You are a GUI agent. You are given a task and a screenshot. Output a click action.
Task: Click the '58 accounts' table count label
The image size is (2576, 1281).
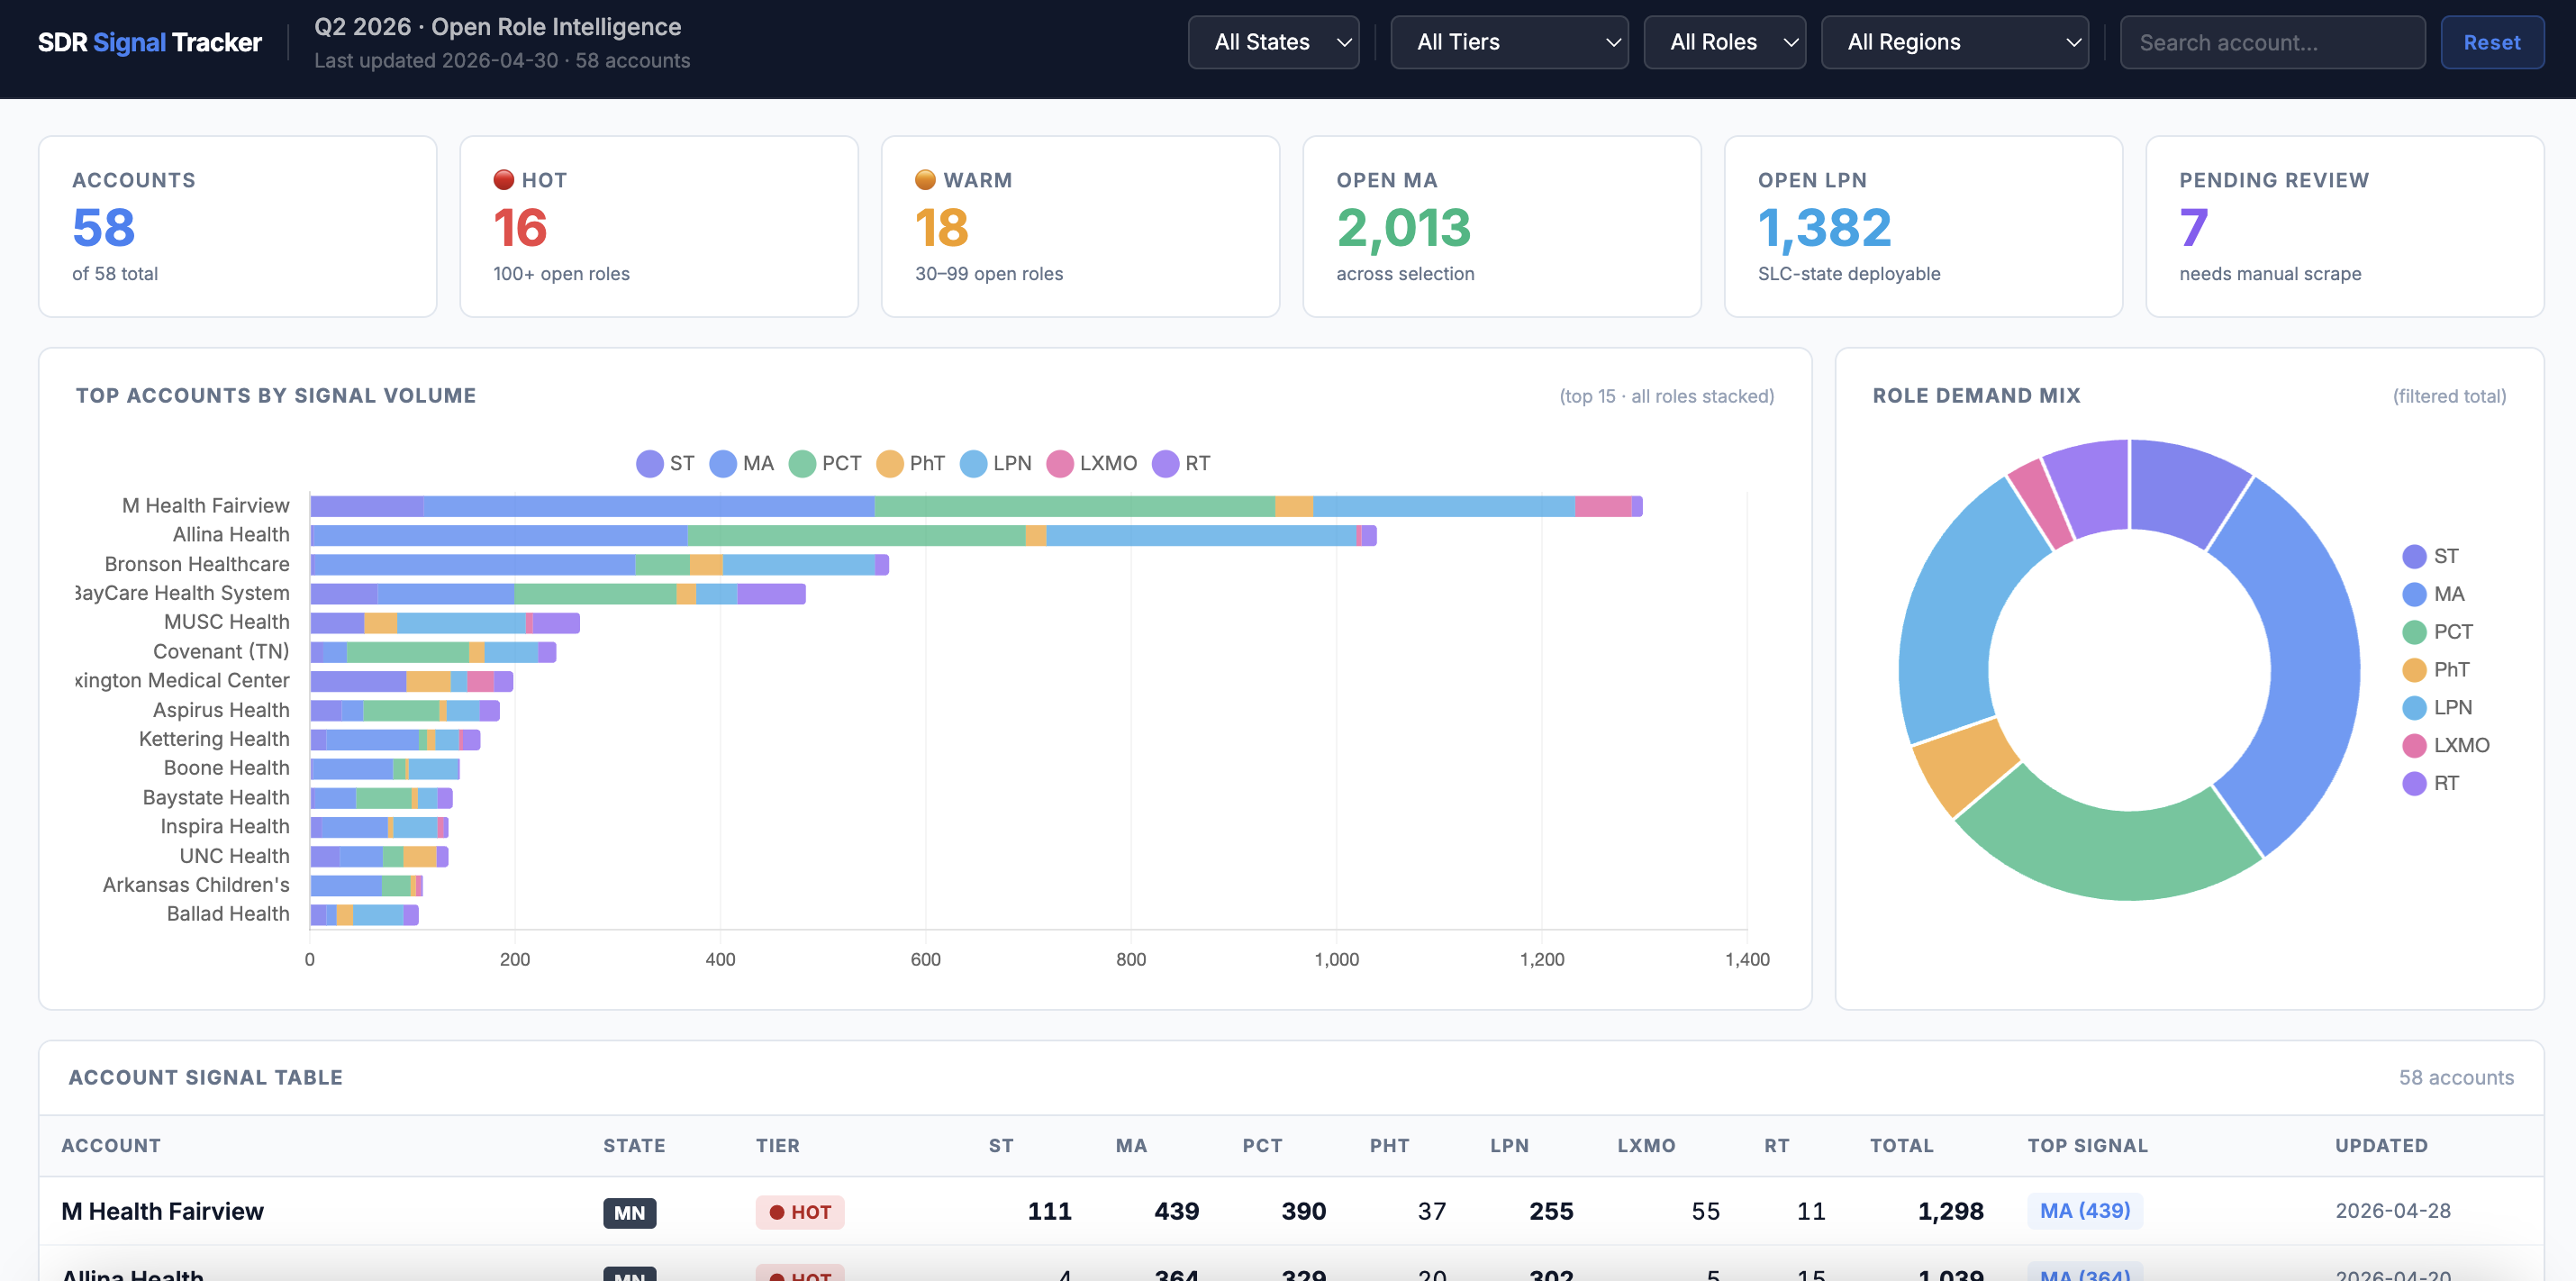point(2456,1078)
